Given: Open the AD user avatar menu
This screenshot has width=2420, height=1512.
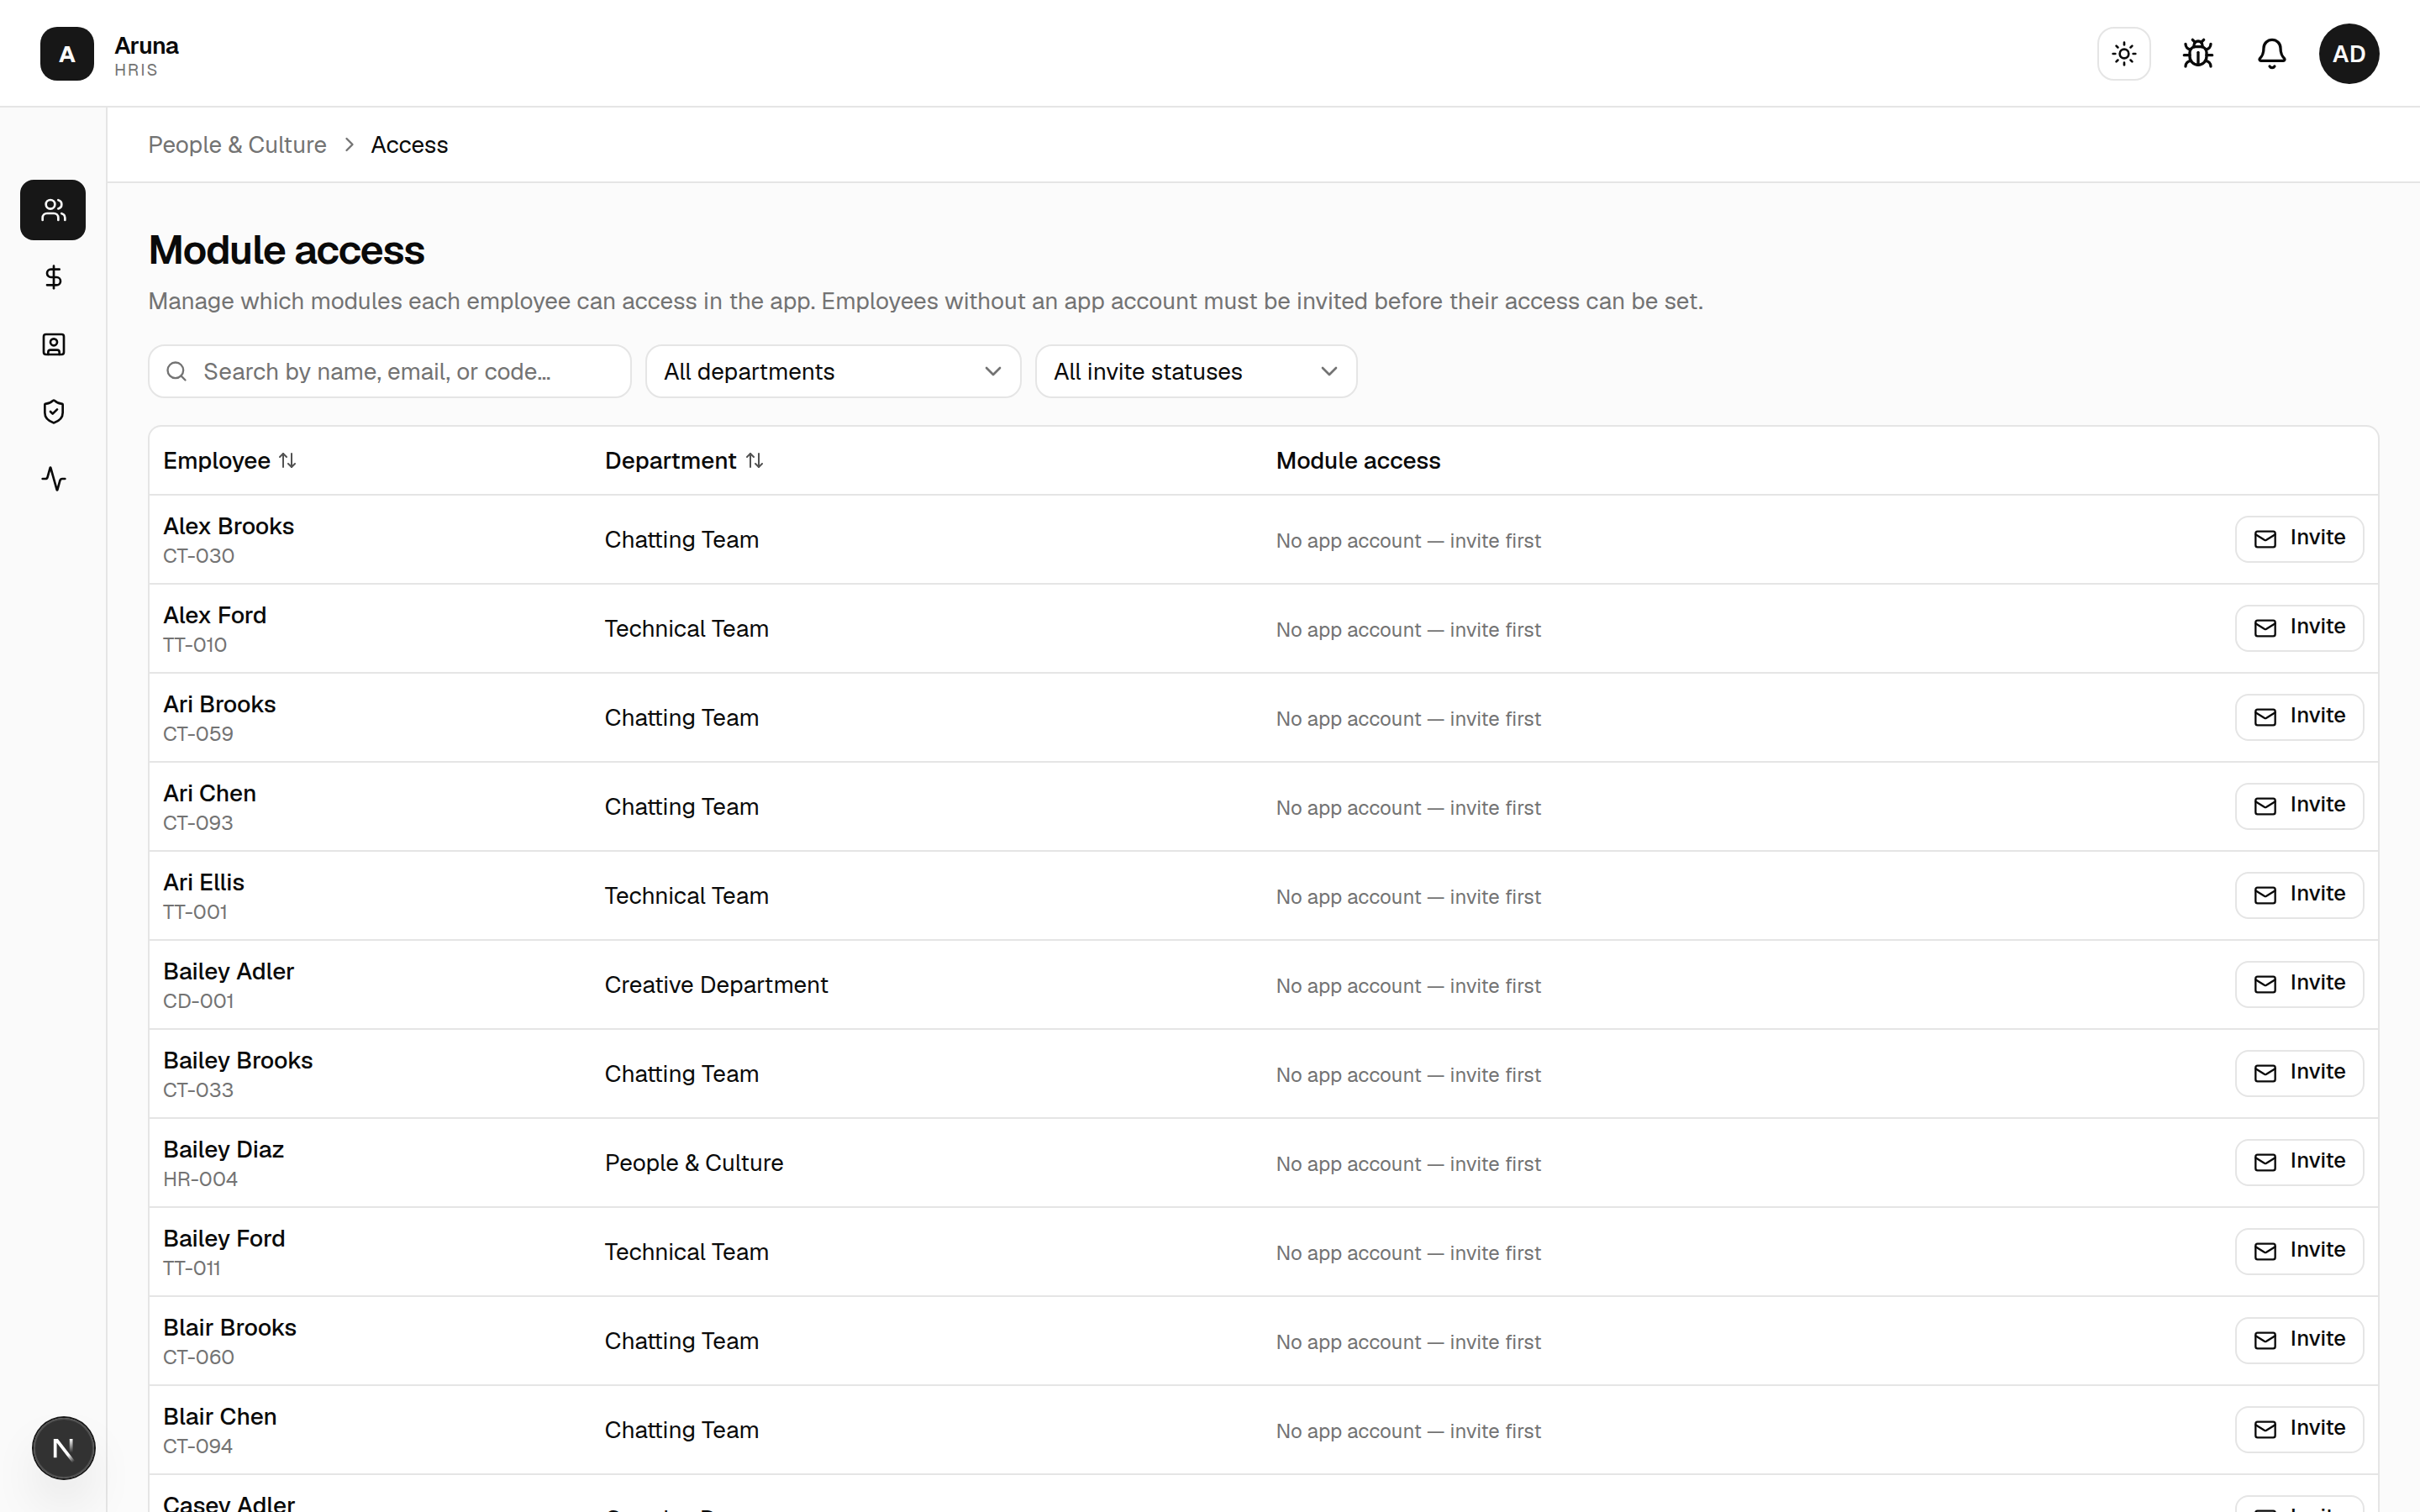Looking at the screenshot, I should pyautogui.click(x=2349, y=54).
